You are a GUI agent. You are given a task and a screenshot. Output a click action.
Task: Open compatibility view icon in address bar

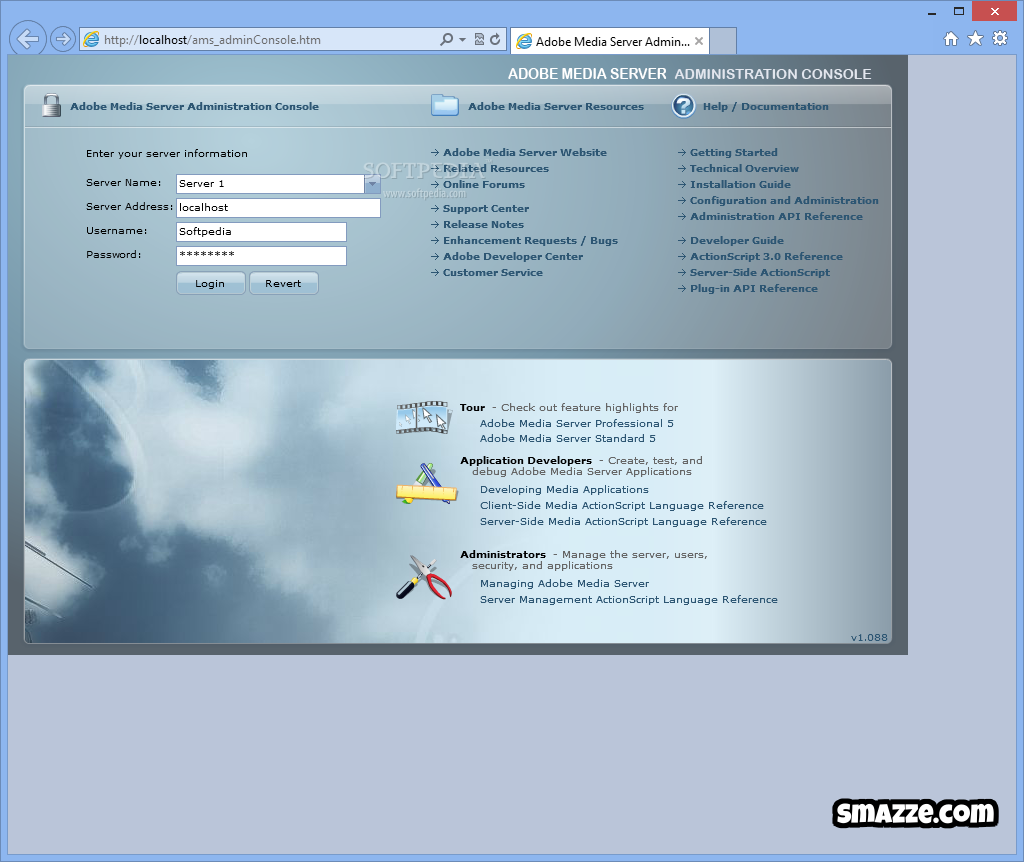tap(479, 39)
